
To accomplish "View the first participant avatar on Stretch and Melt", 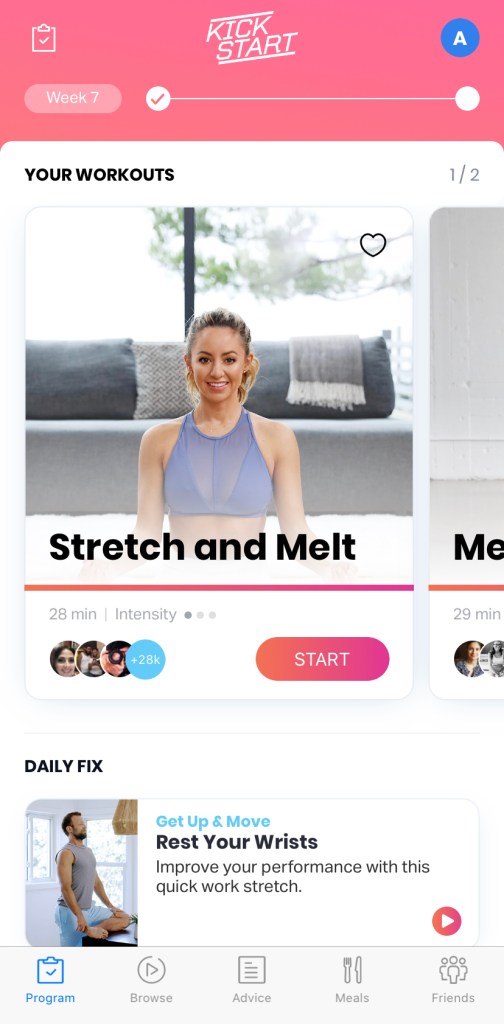I will 65,659.
